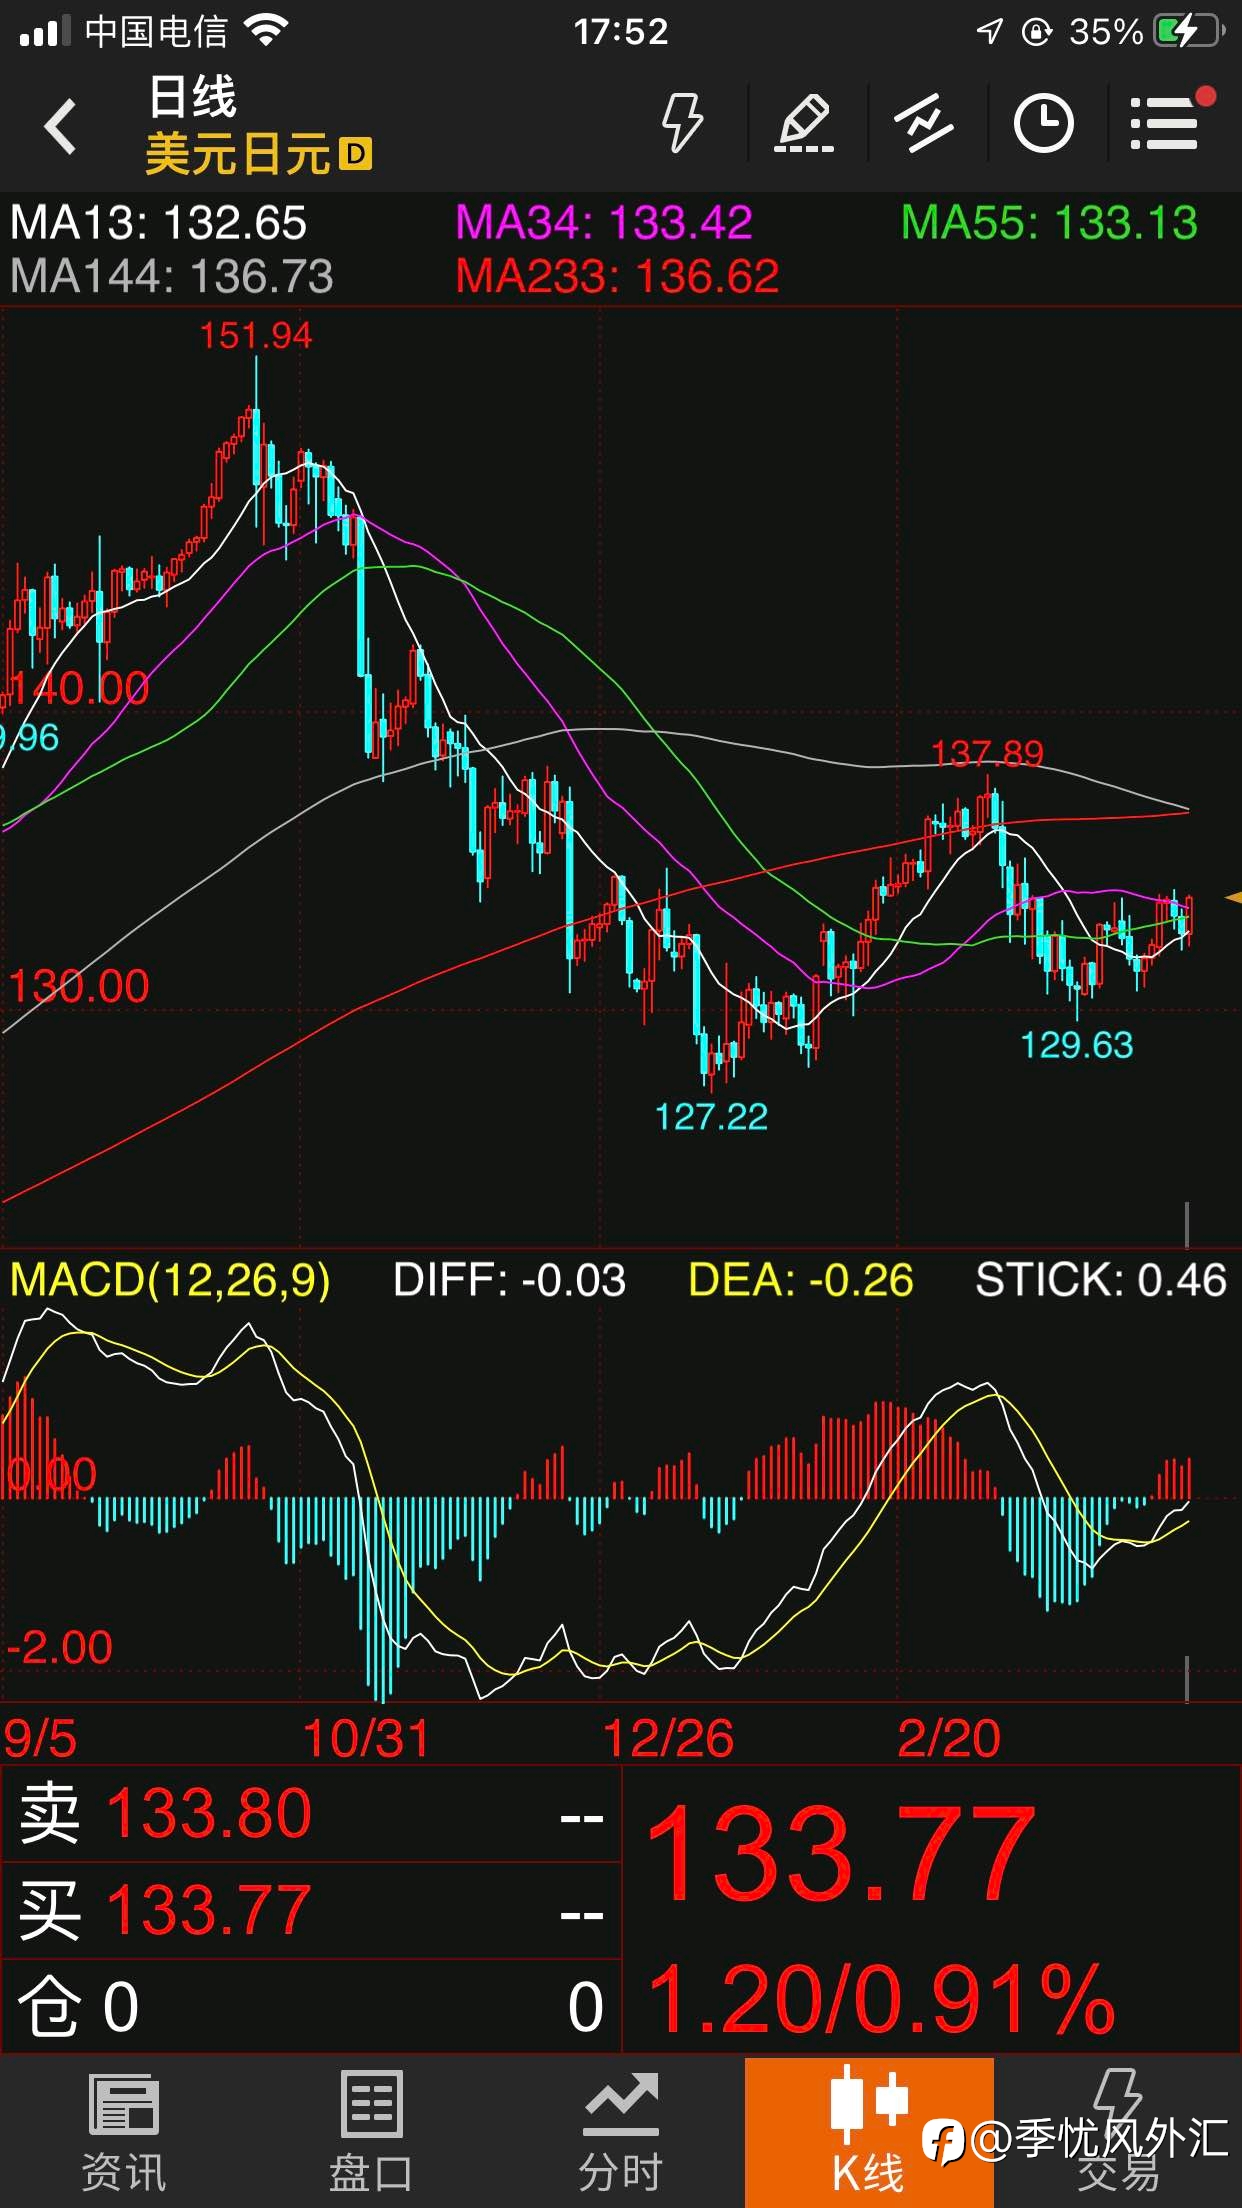Tap the location arrow status icon

989,32
